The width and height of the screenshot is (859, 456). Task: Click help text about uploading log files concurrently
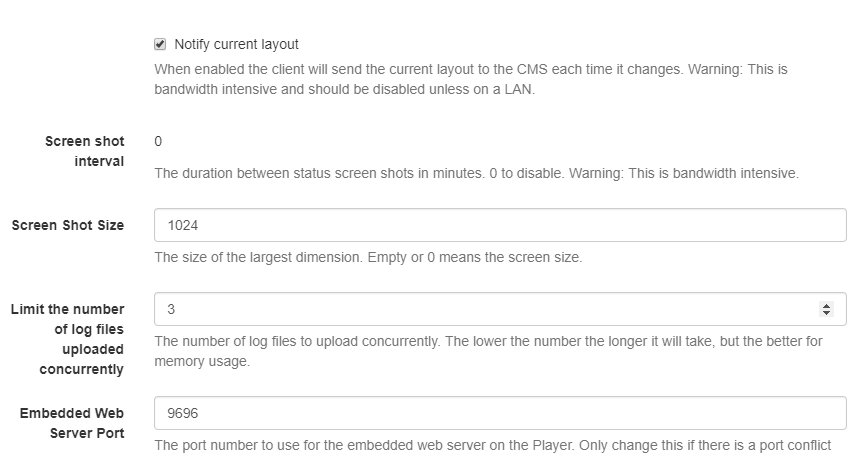488,351
